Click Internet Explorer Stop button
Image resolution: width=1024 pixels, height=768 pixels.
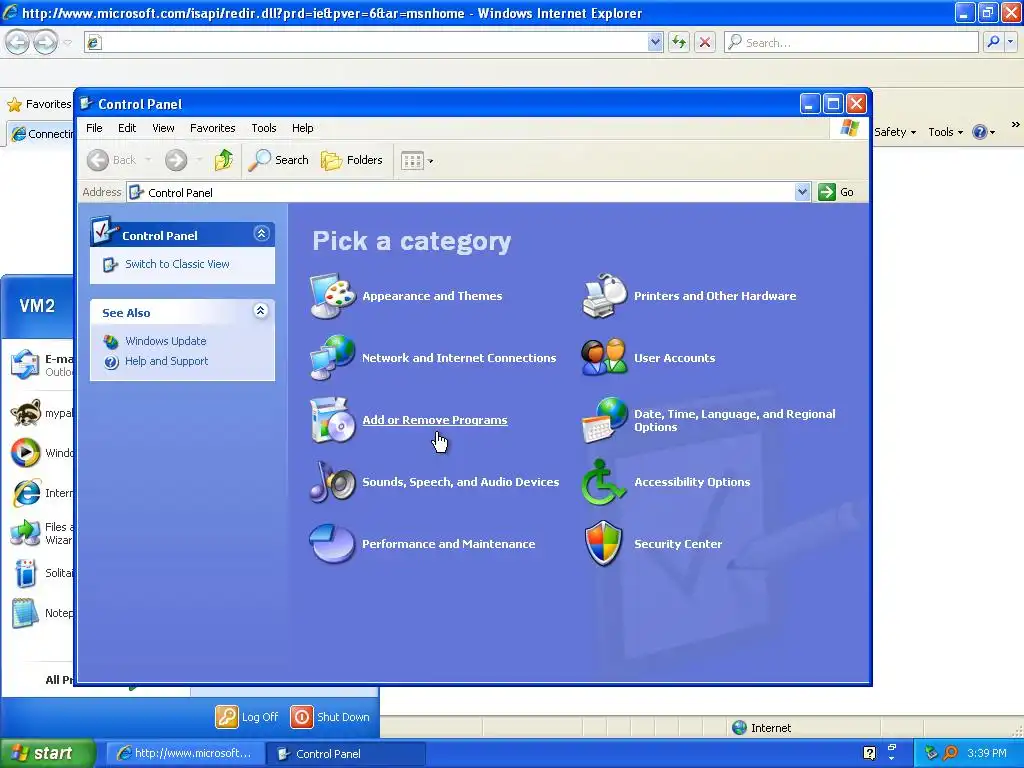pyautogui.click(x=705, y=42)
